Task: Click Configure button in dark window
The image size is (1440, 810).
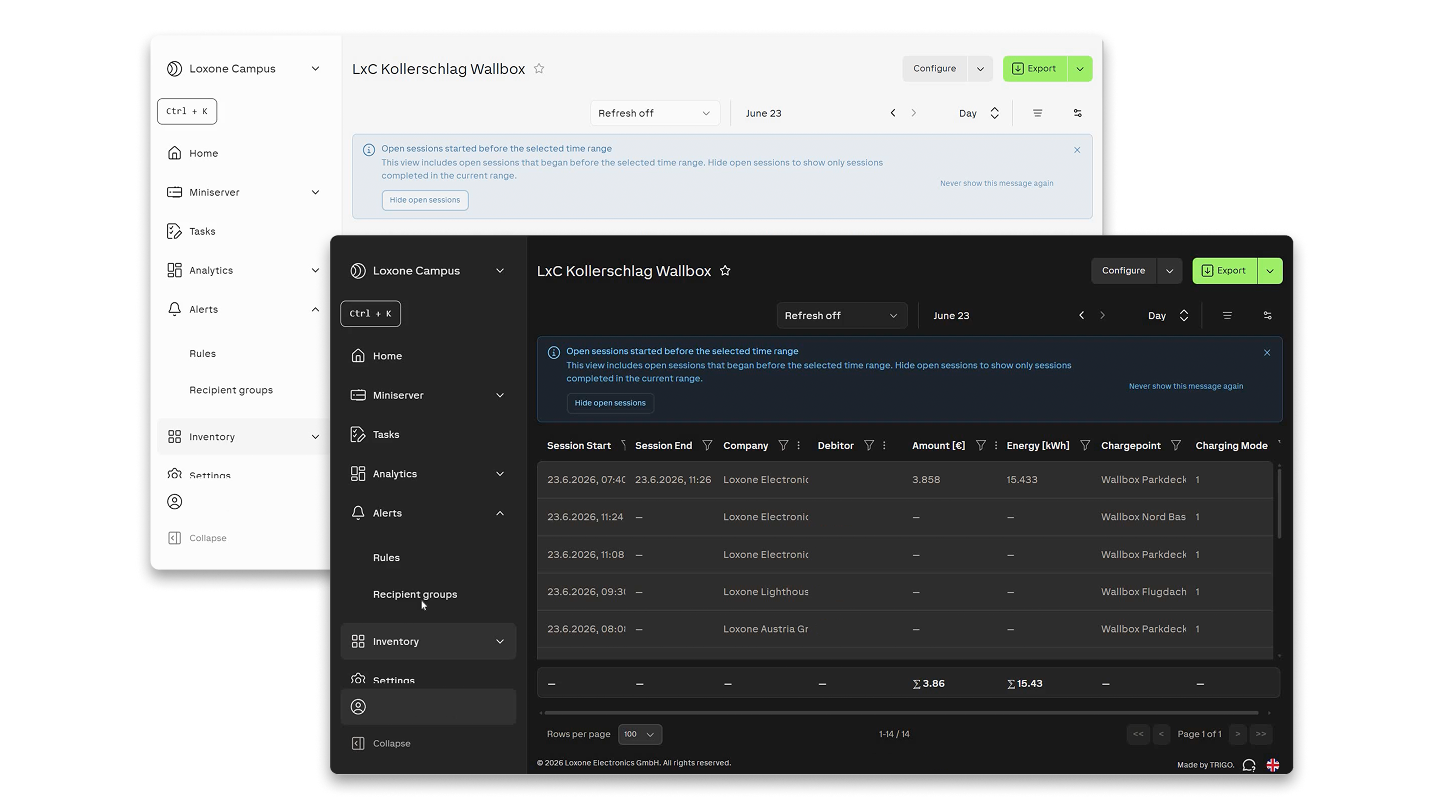Action: (1123, 271)
